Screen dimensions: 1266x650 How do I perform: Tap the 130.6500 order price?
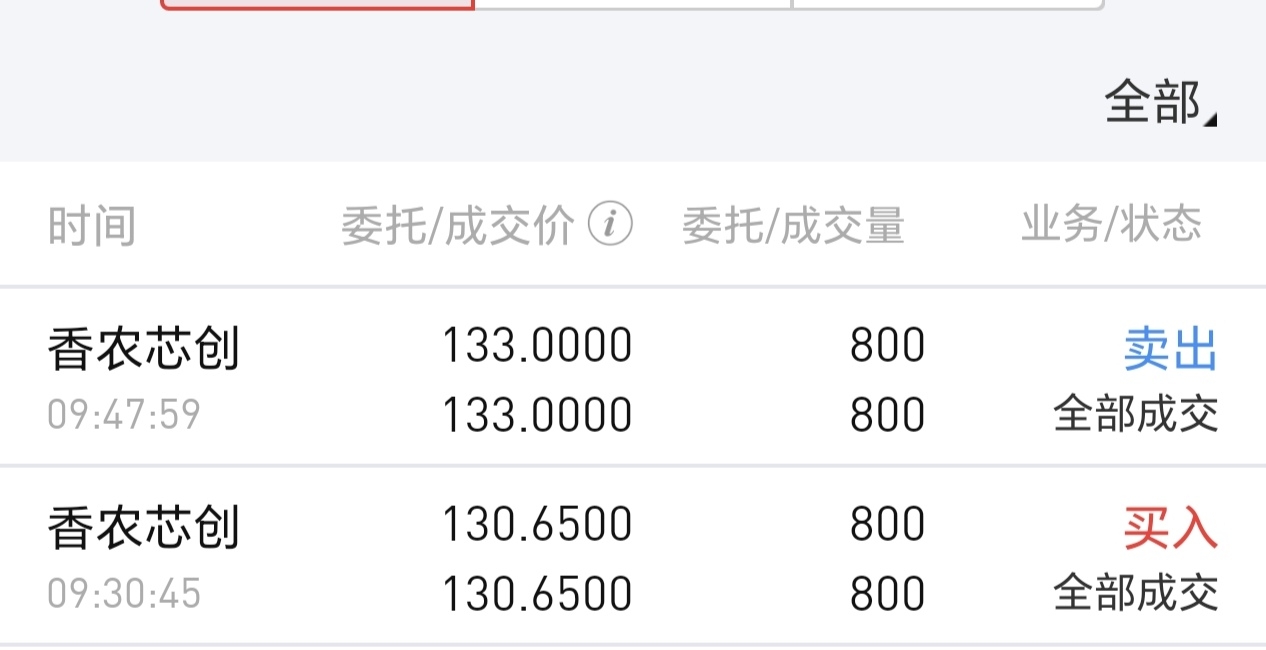tap(538, 524)
